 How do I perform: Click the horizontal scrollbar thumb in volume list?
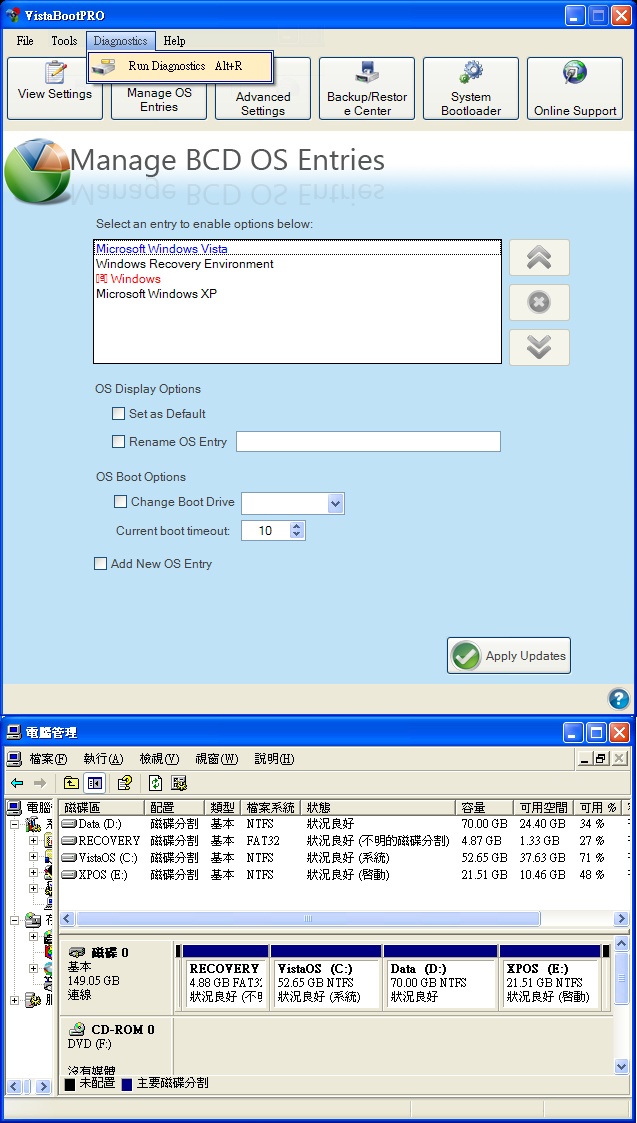pos(308,918)
